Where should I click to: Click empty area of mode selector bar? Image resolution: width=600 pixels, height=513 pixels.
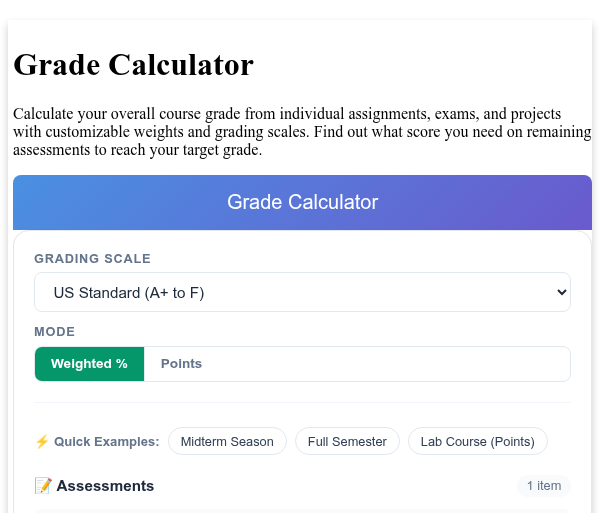click(394, 364)
